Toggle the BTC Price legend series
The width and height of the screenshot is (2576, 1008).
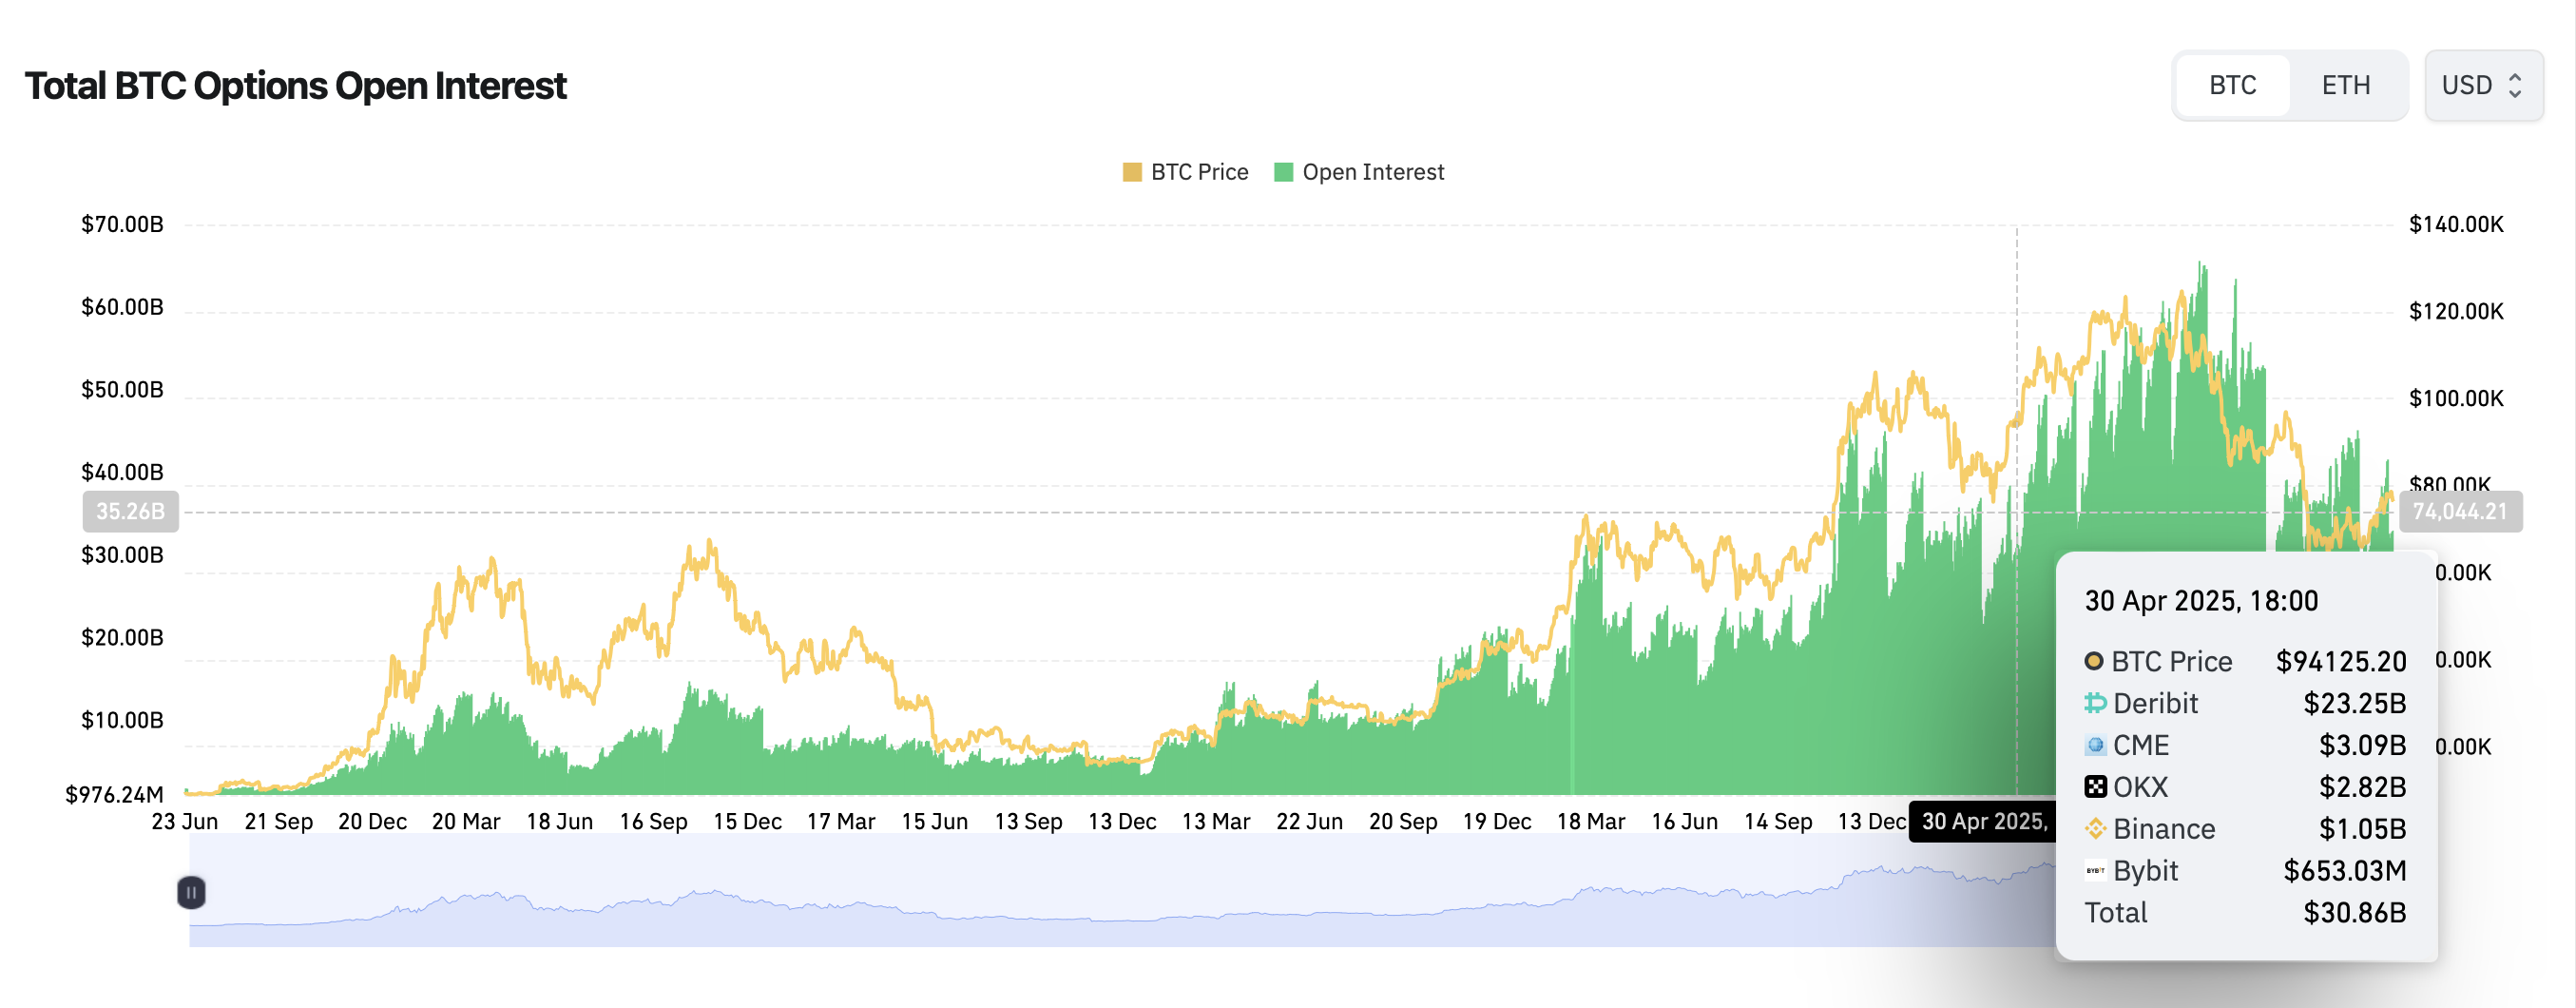tap(1186, 172)
